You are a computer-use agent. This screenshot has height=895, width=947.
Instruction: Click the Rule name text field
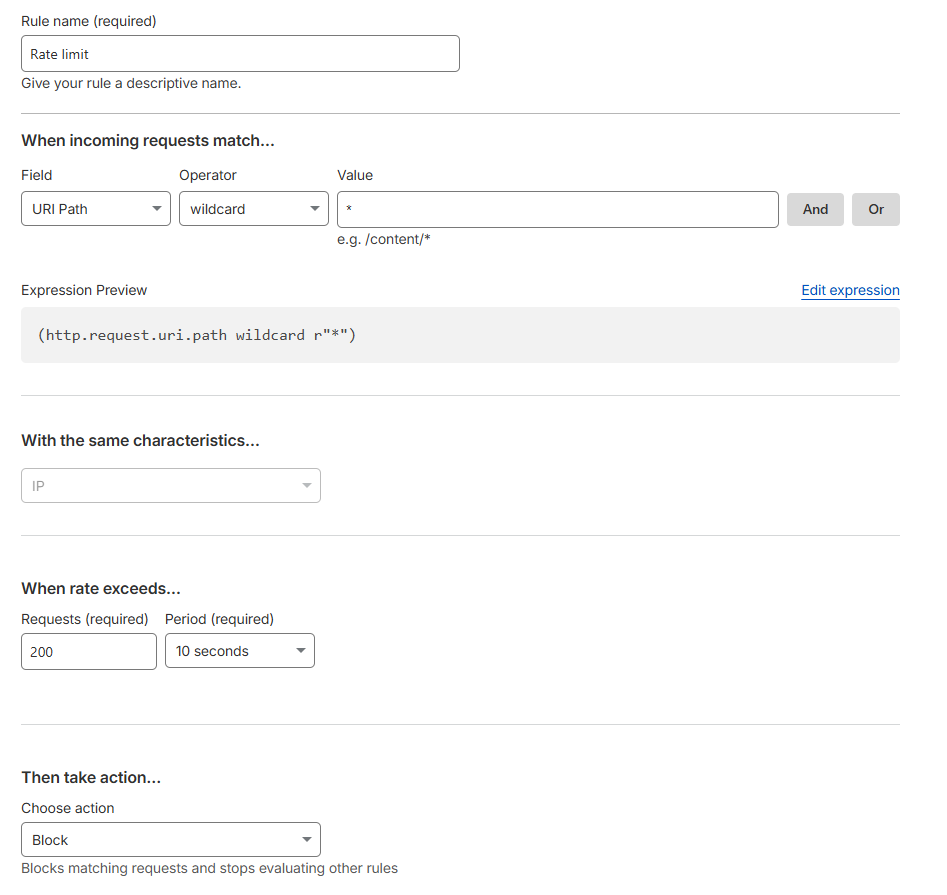(240, 54)
